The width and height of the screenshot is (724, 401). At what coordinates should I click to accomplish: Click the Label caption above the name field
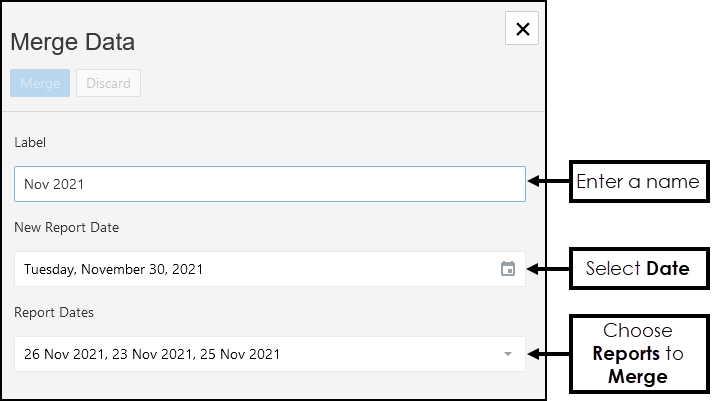(30, 143)
